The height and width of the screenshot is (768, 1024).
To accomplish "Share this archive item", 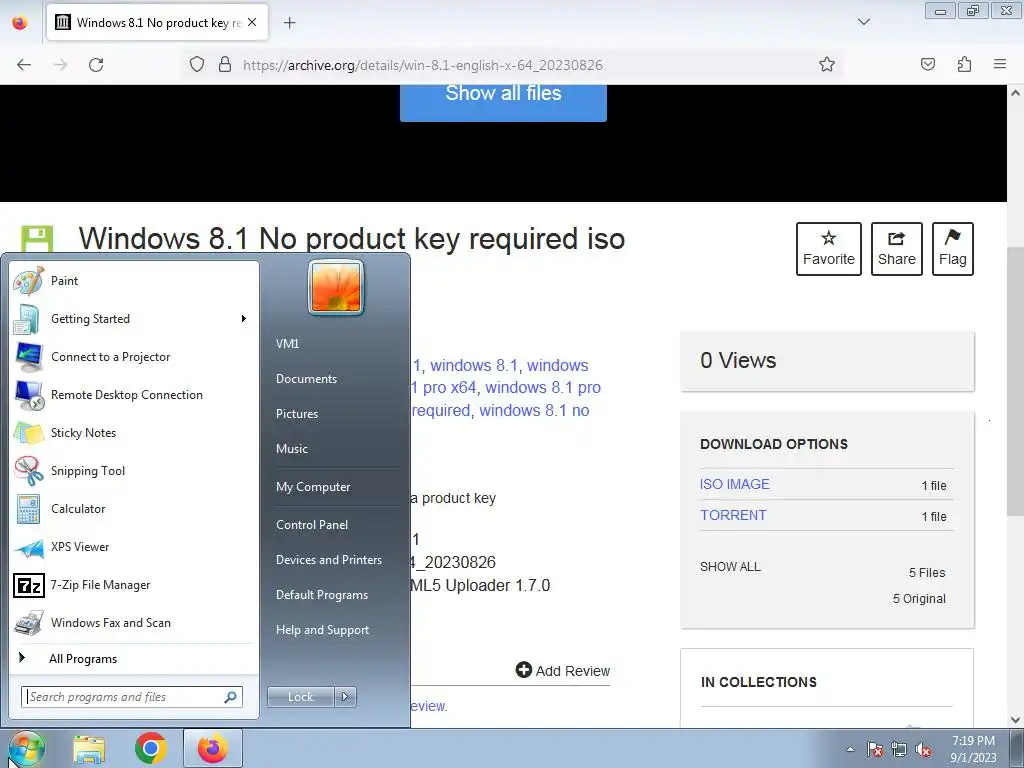I will pyautogui.click(x=897, y=249).
